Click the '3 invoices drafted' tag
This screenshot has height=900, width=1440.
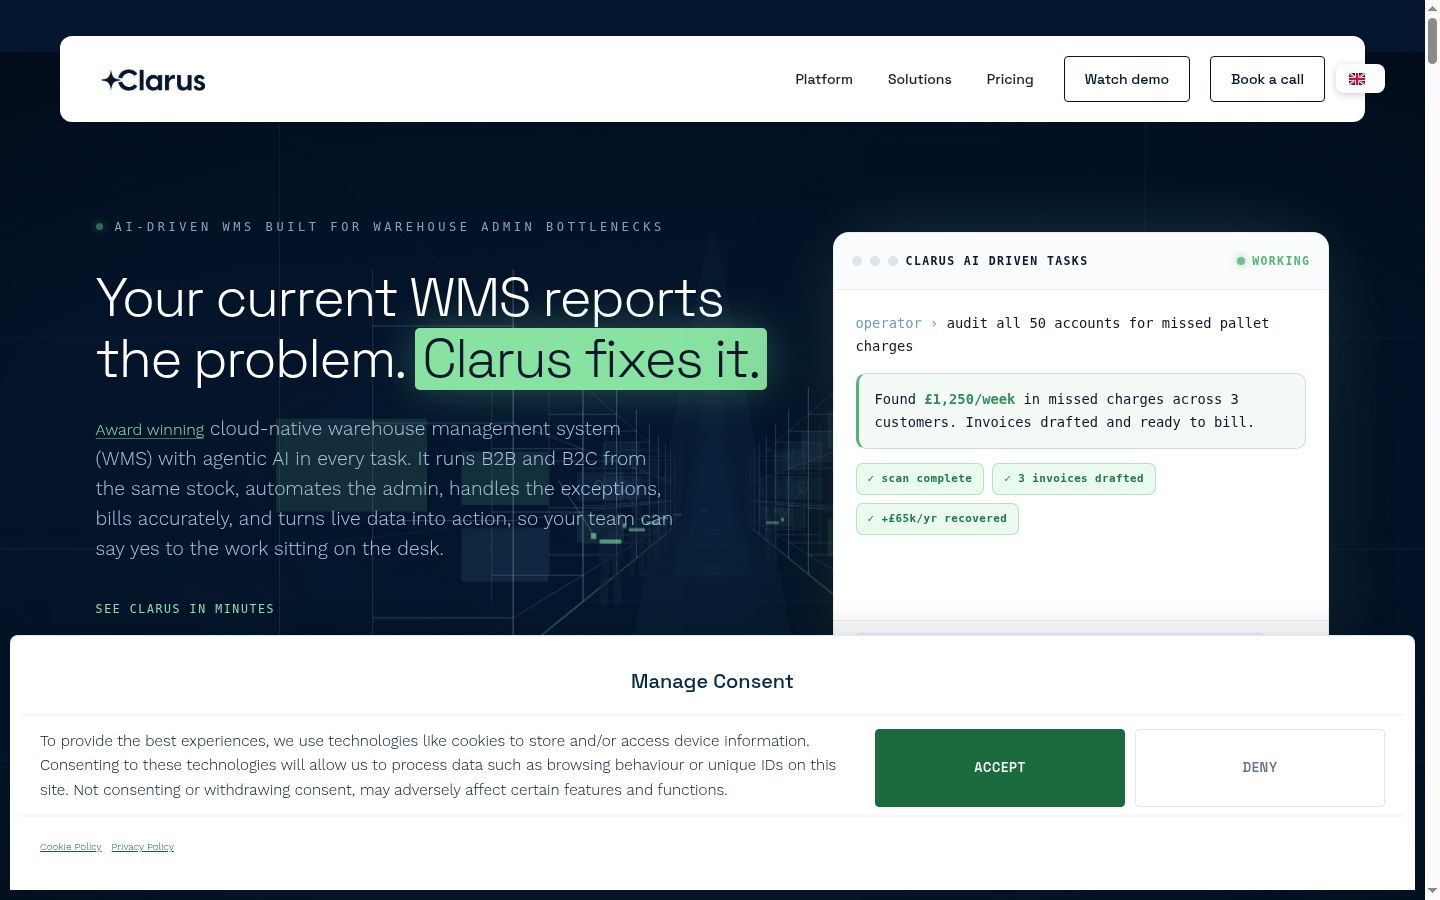(x=1074, y=479)
